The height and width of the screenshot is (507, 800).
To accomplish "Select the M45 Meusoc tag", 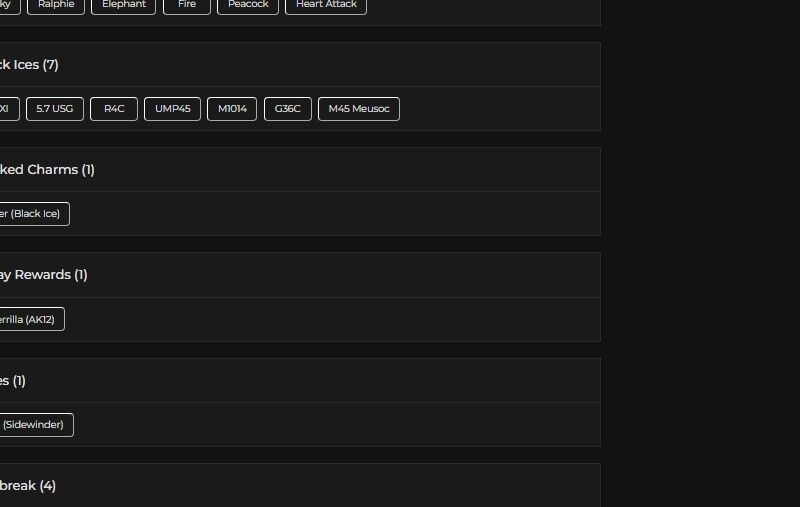I will click(359, 109).
